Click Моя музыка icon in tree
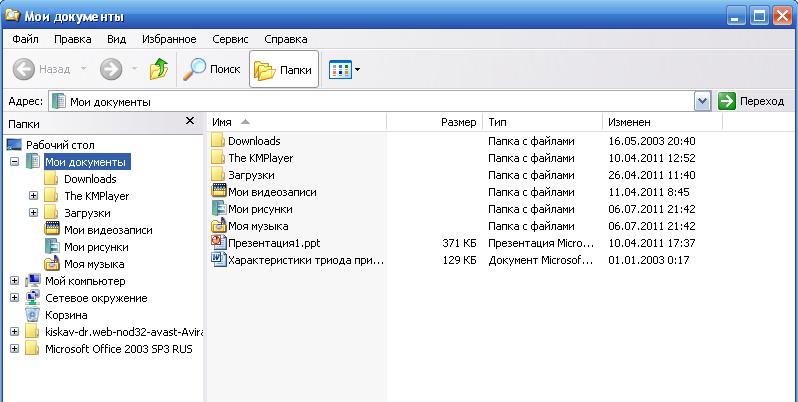The height and width of the screenshot is (402, 798). (x=52, y=264)
